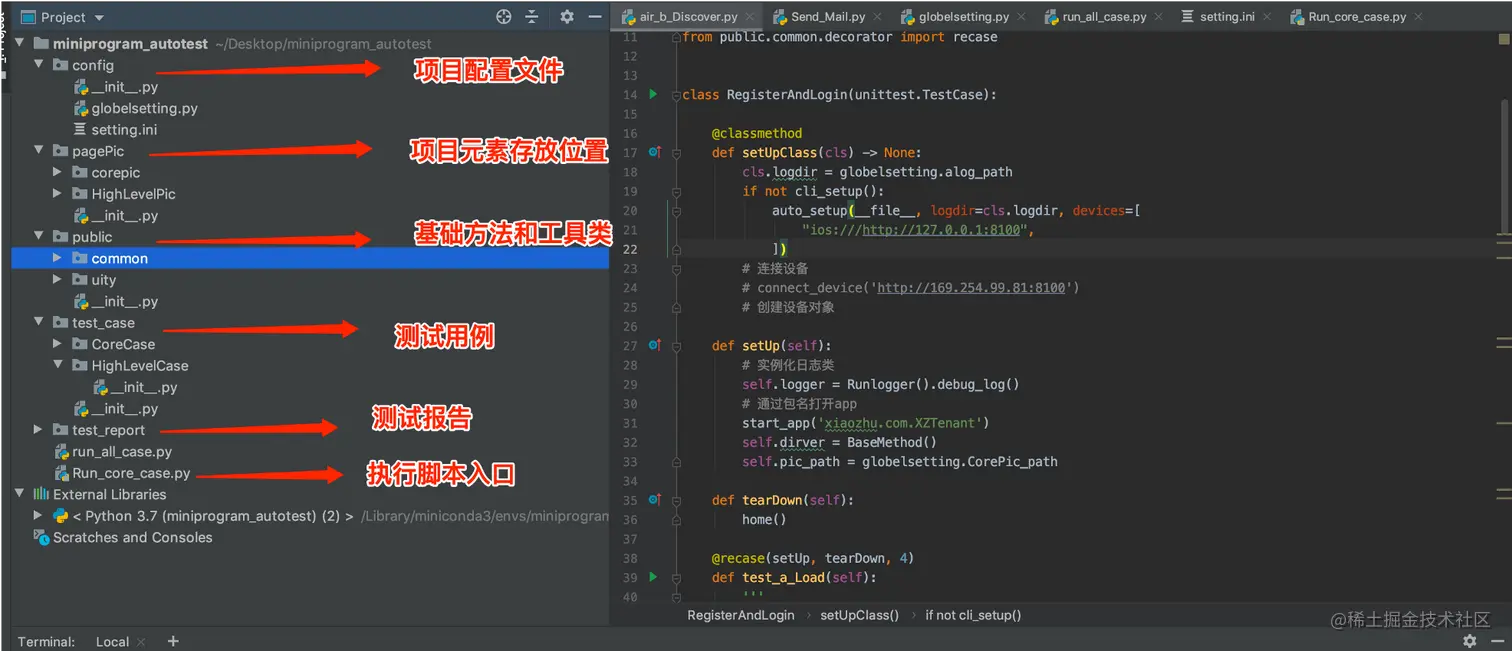Click the Terminal: panel label

pos(46,642)
